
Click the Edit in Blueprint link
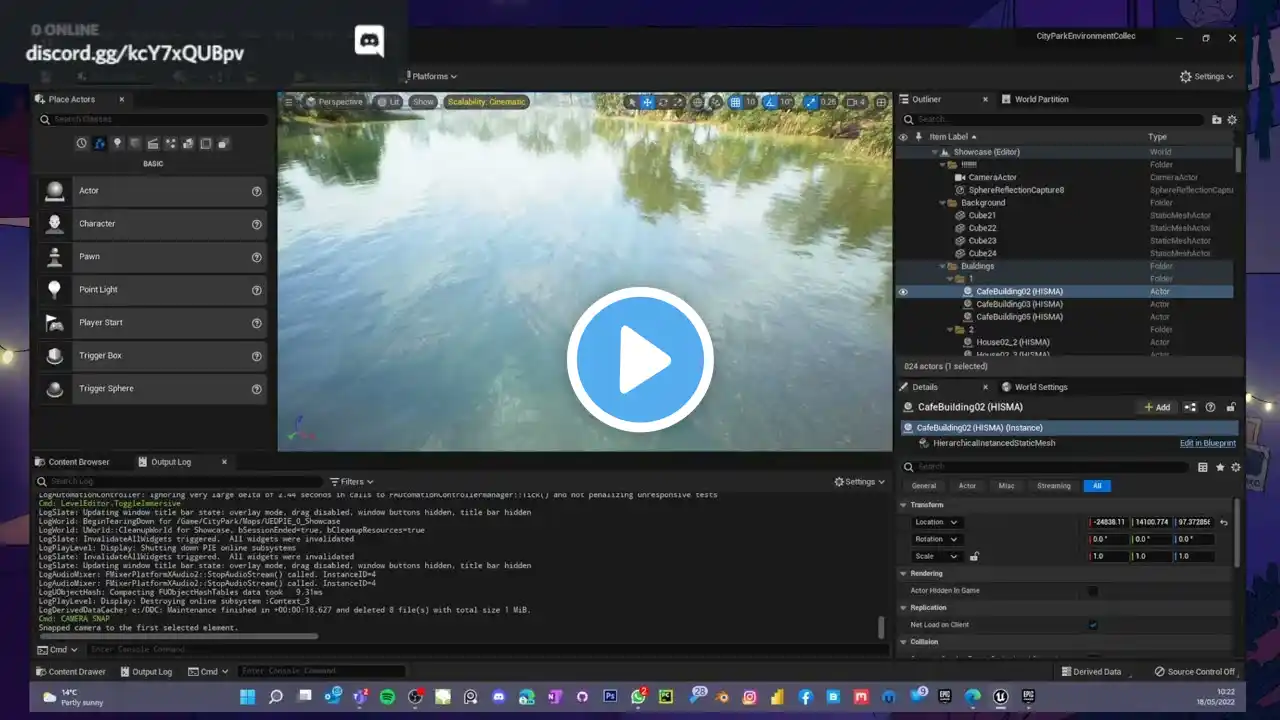click(1207, 443)
